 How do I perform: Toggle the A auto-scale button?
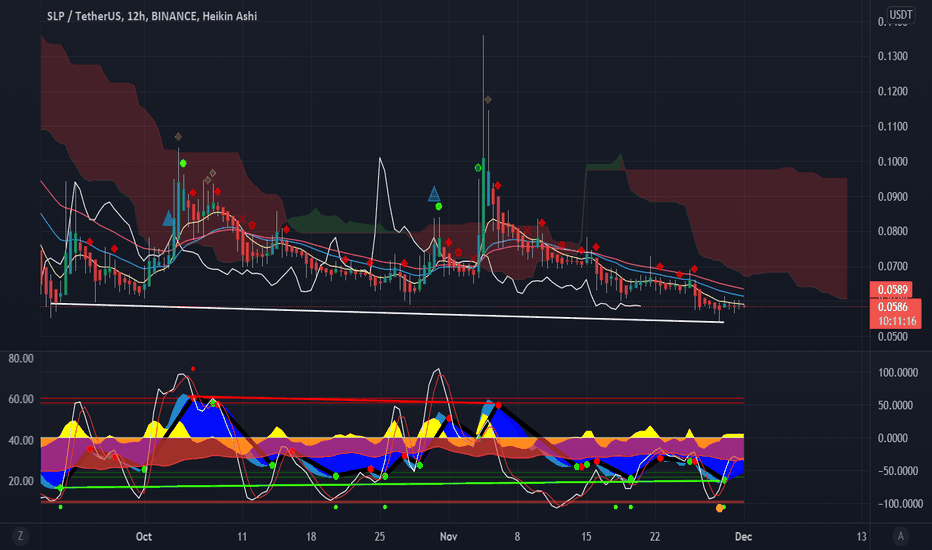tap(900, 536)
